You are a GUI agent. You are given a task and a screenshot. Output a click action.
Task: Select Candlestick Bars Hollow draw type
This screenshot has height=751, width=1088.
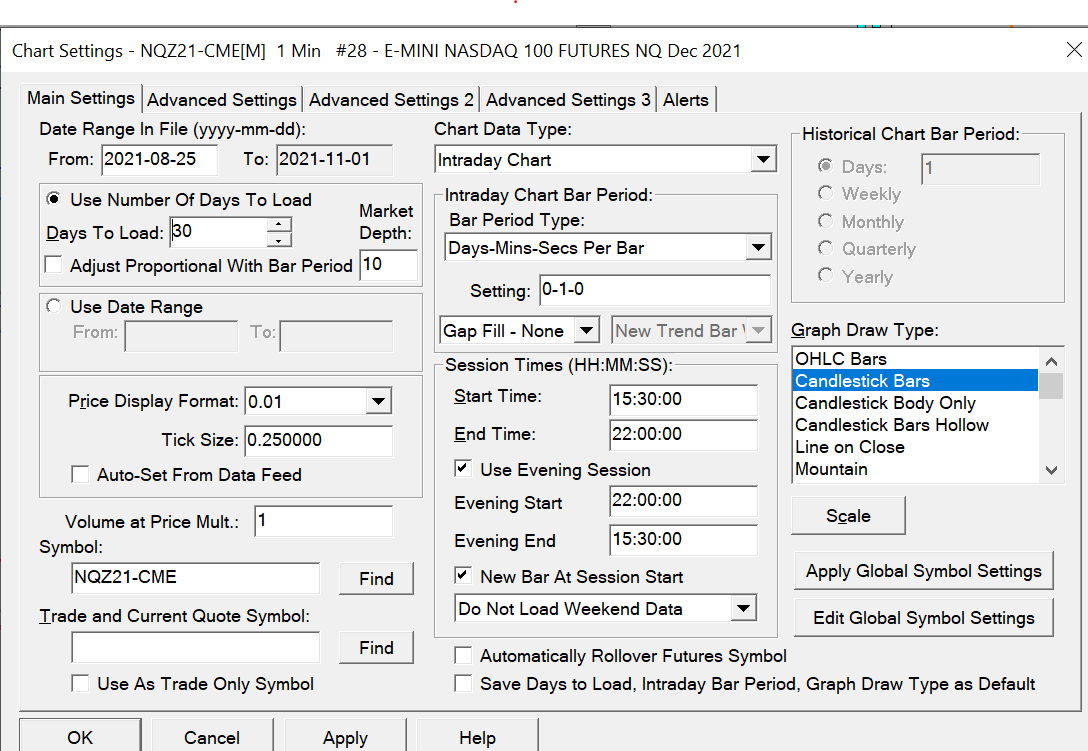coord(915,425)
